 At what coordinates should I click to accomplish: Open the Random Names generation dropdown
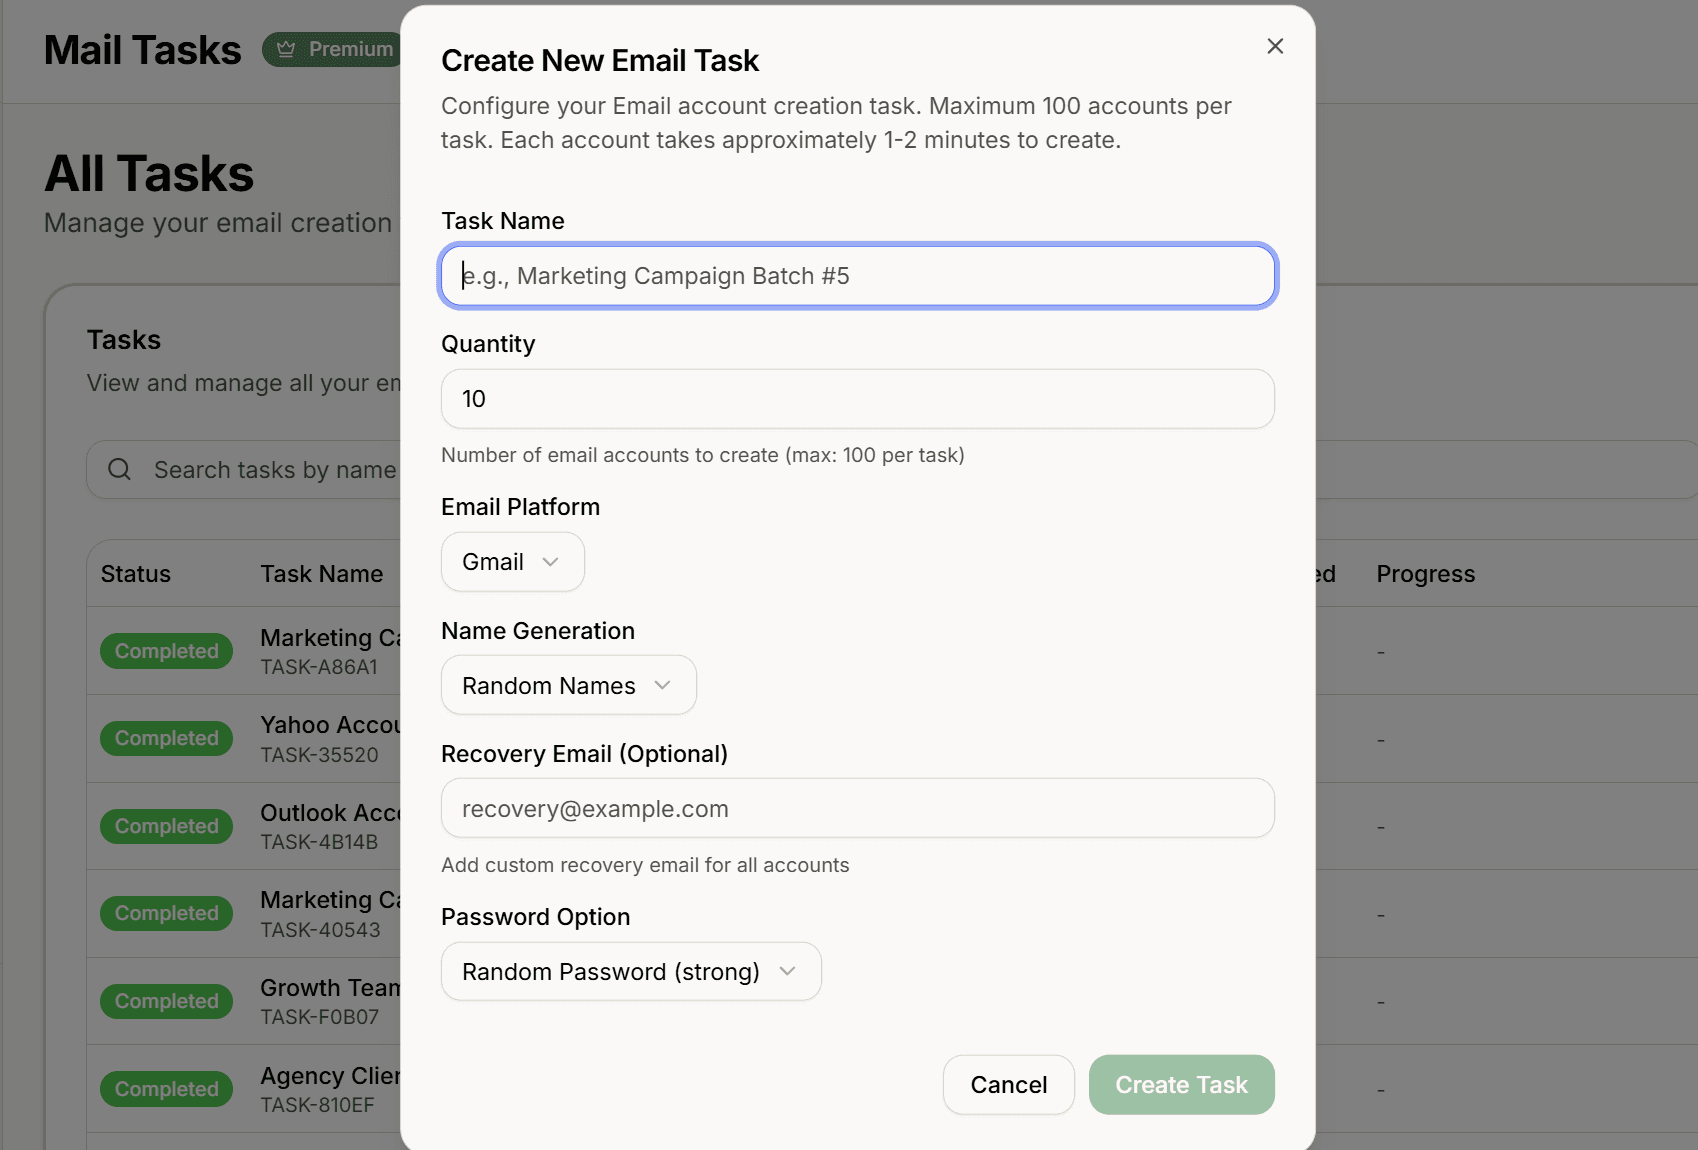point(569,685)
